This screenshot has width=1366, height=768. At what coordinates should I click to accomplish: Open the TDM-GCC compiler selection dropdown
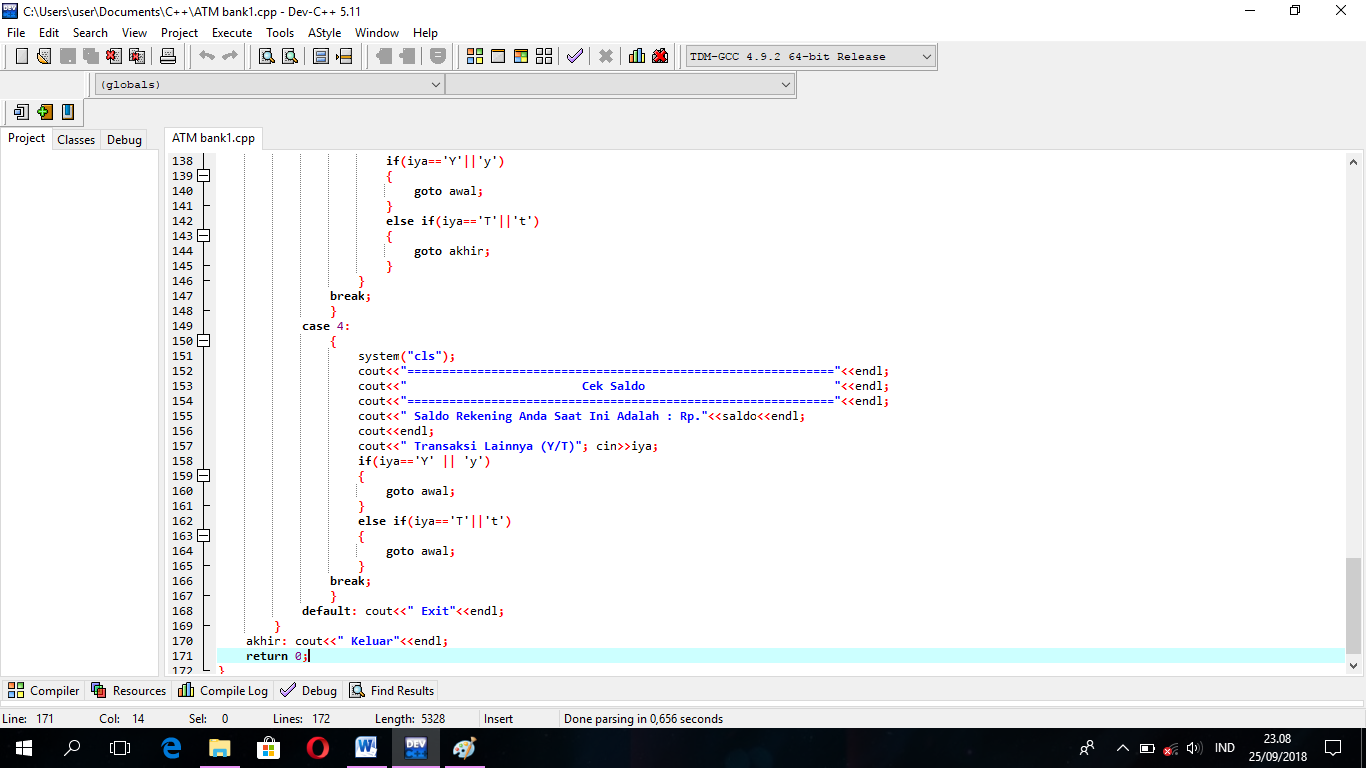(925, 56)
